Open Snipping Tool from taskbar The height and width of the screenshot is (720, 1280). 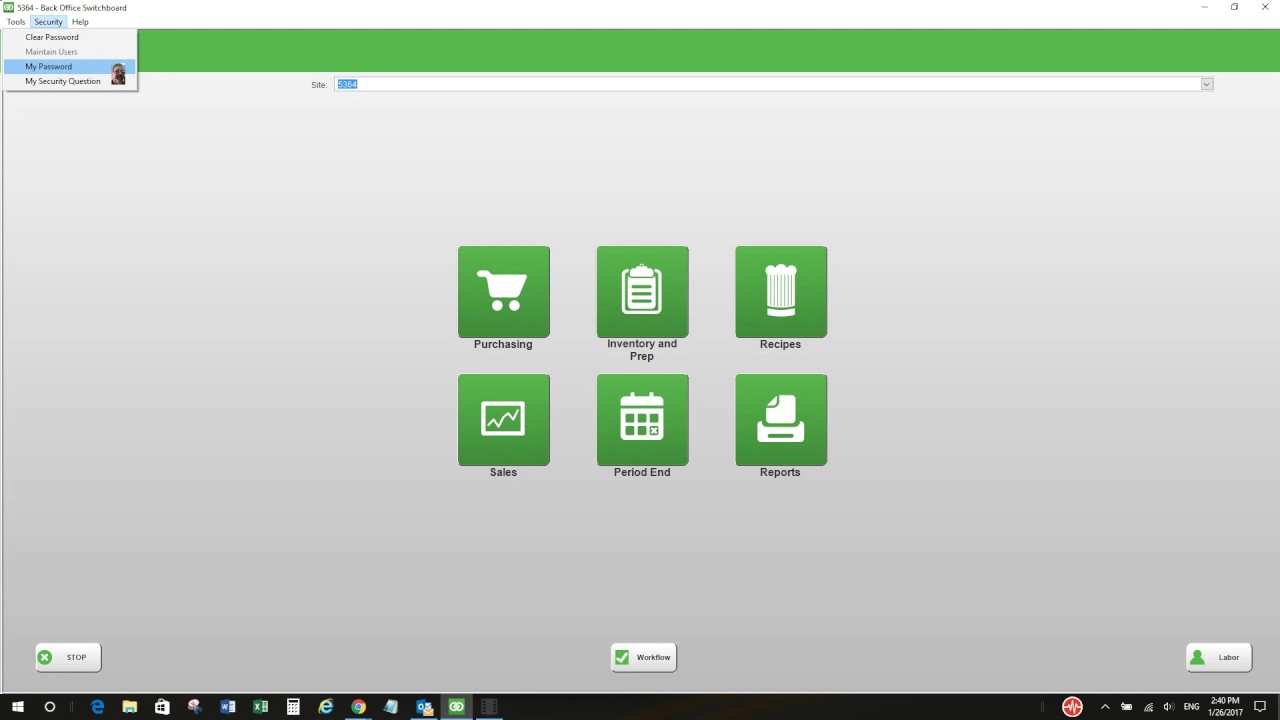(195, 707)
